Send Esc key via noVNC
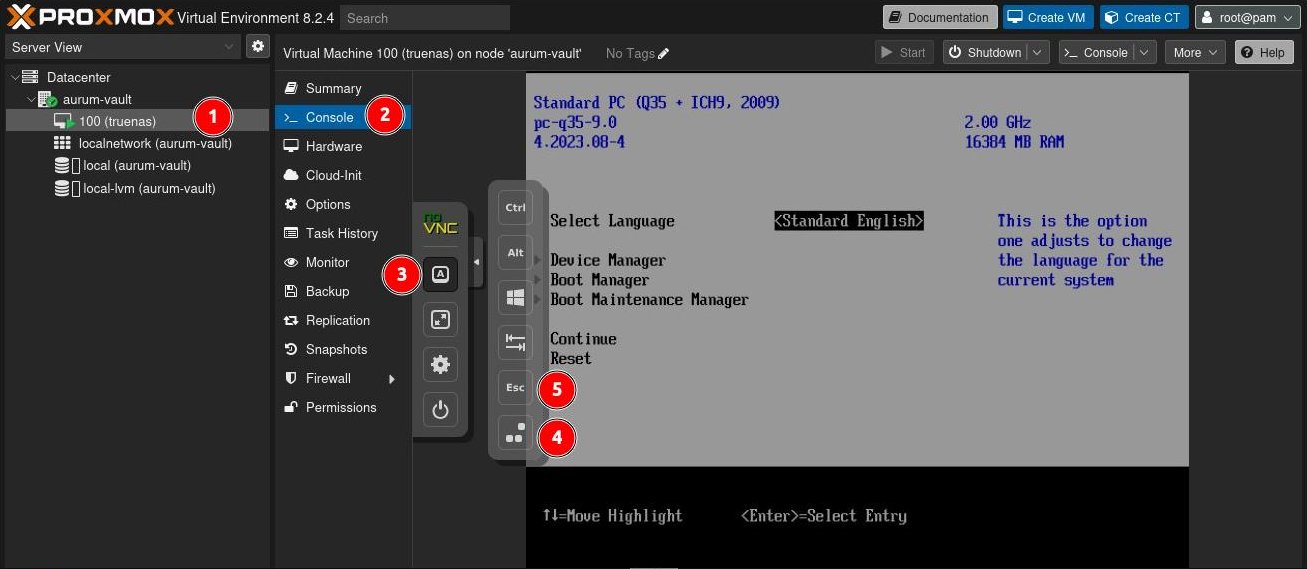1307x569 pixels. point(515,388)
